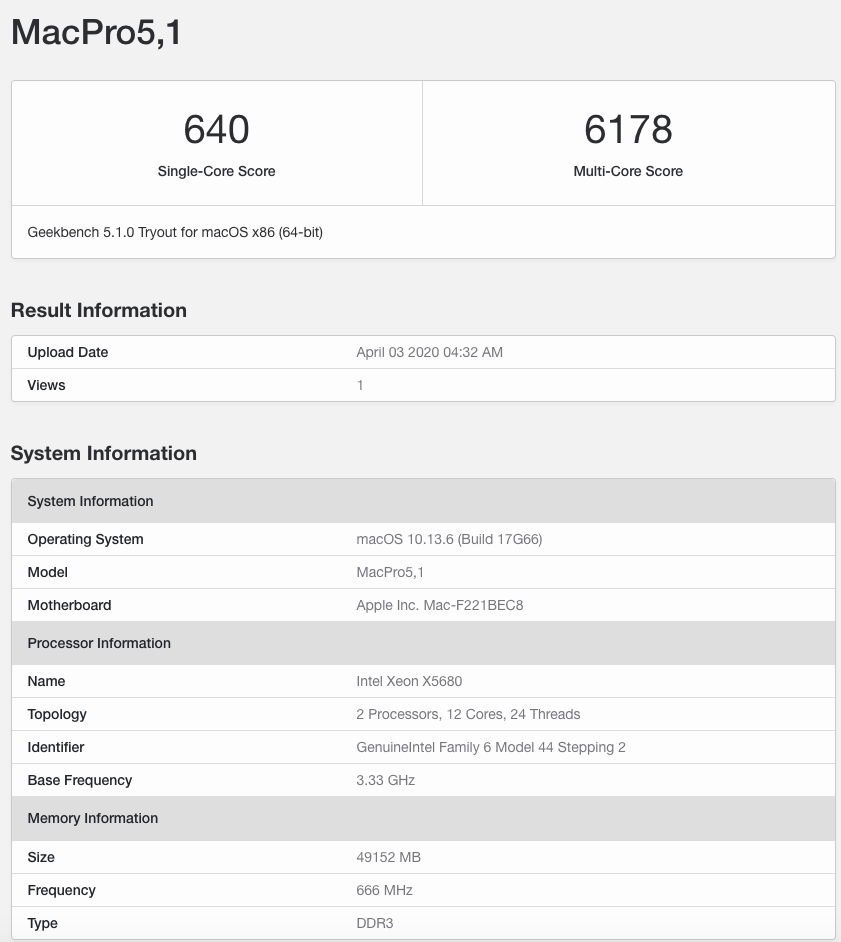
Task: Select the 3.33 GHz value
Action: 386,780
